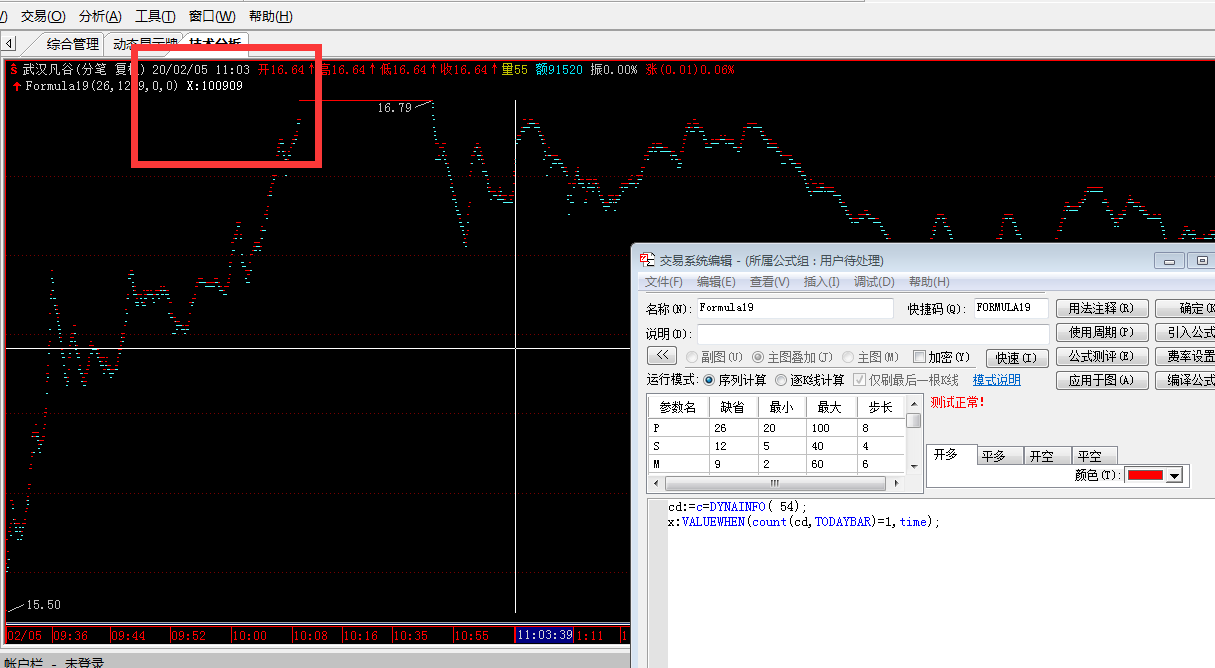The height and width of the screenshot is (668, 1215).
Task: Click the 使用周期(P) button
Action: point(1101,333)
